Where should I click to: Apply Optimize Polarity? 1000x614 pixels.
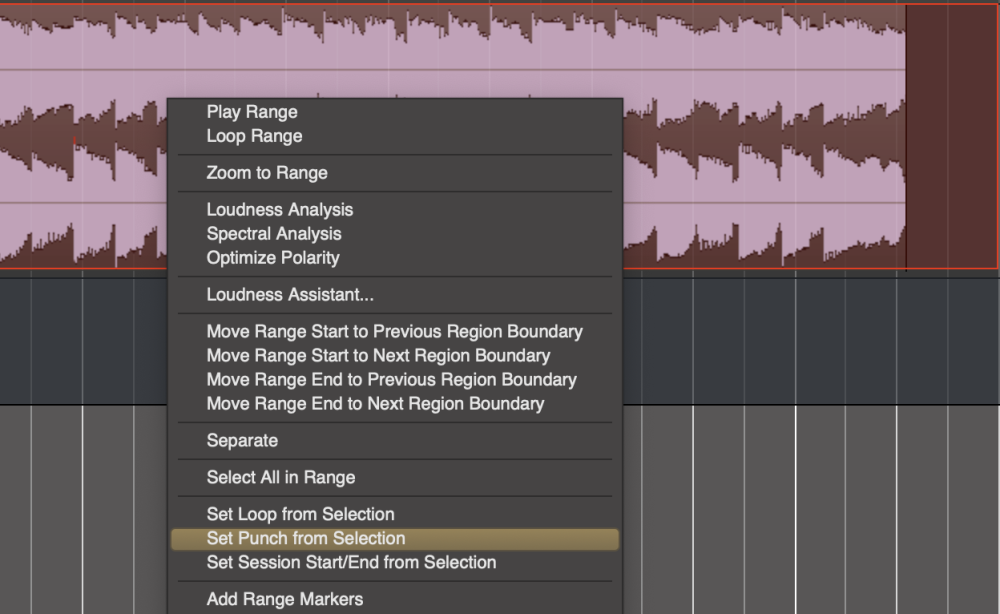click(273, 257)
